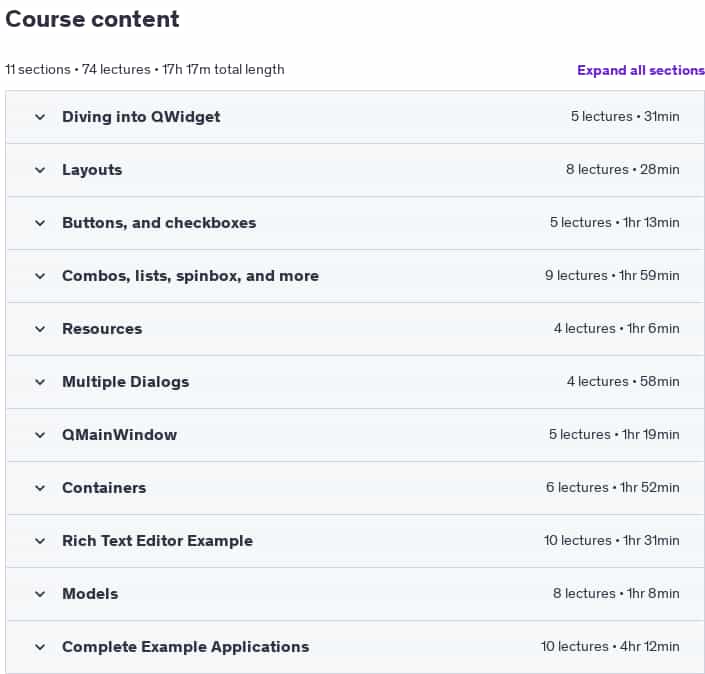Click the 5 lectures • 1hr 19min label

click(614, 434)
